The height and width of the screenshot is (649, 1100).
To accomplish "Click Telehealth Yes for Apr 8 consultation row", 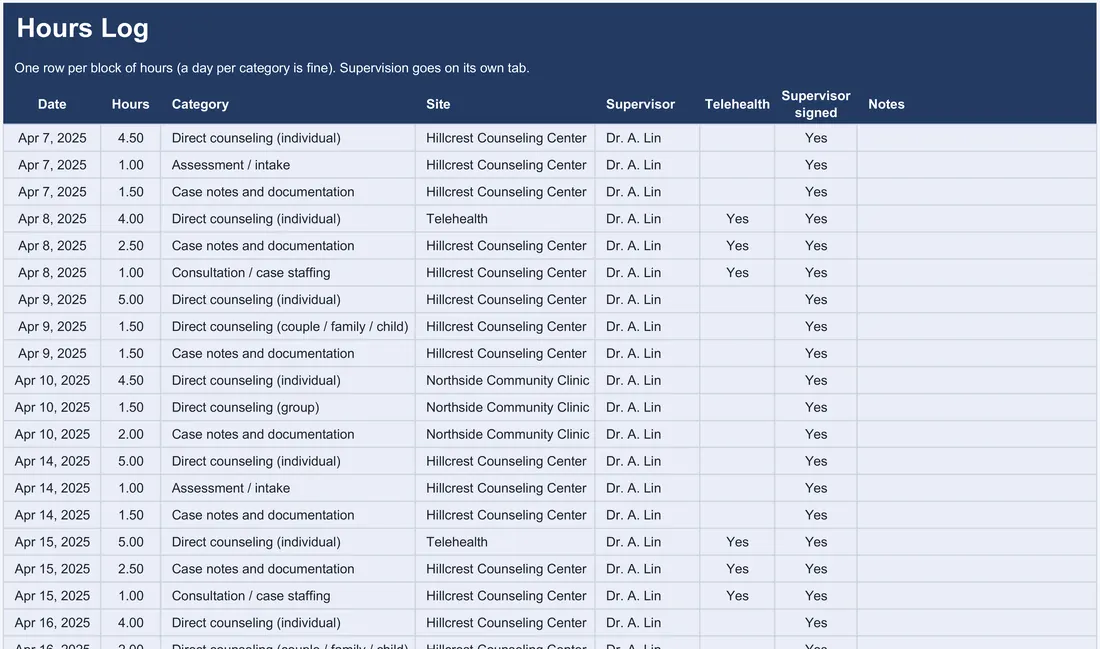I will (x=737, y=272).
